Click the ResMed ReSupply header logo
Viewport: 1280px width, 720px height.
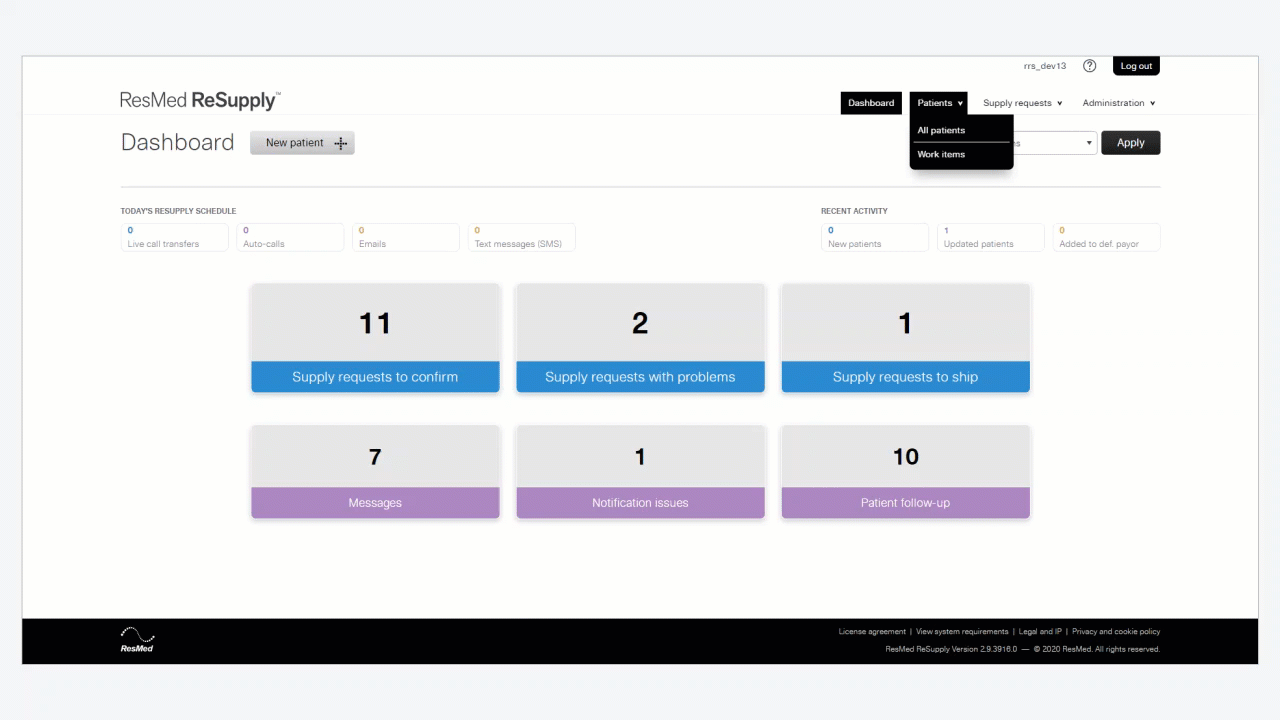[x=200, y=101]
